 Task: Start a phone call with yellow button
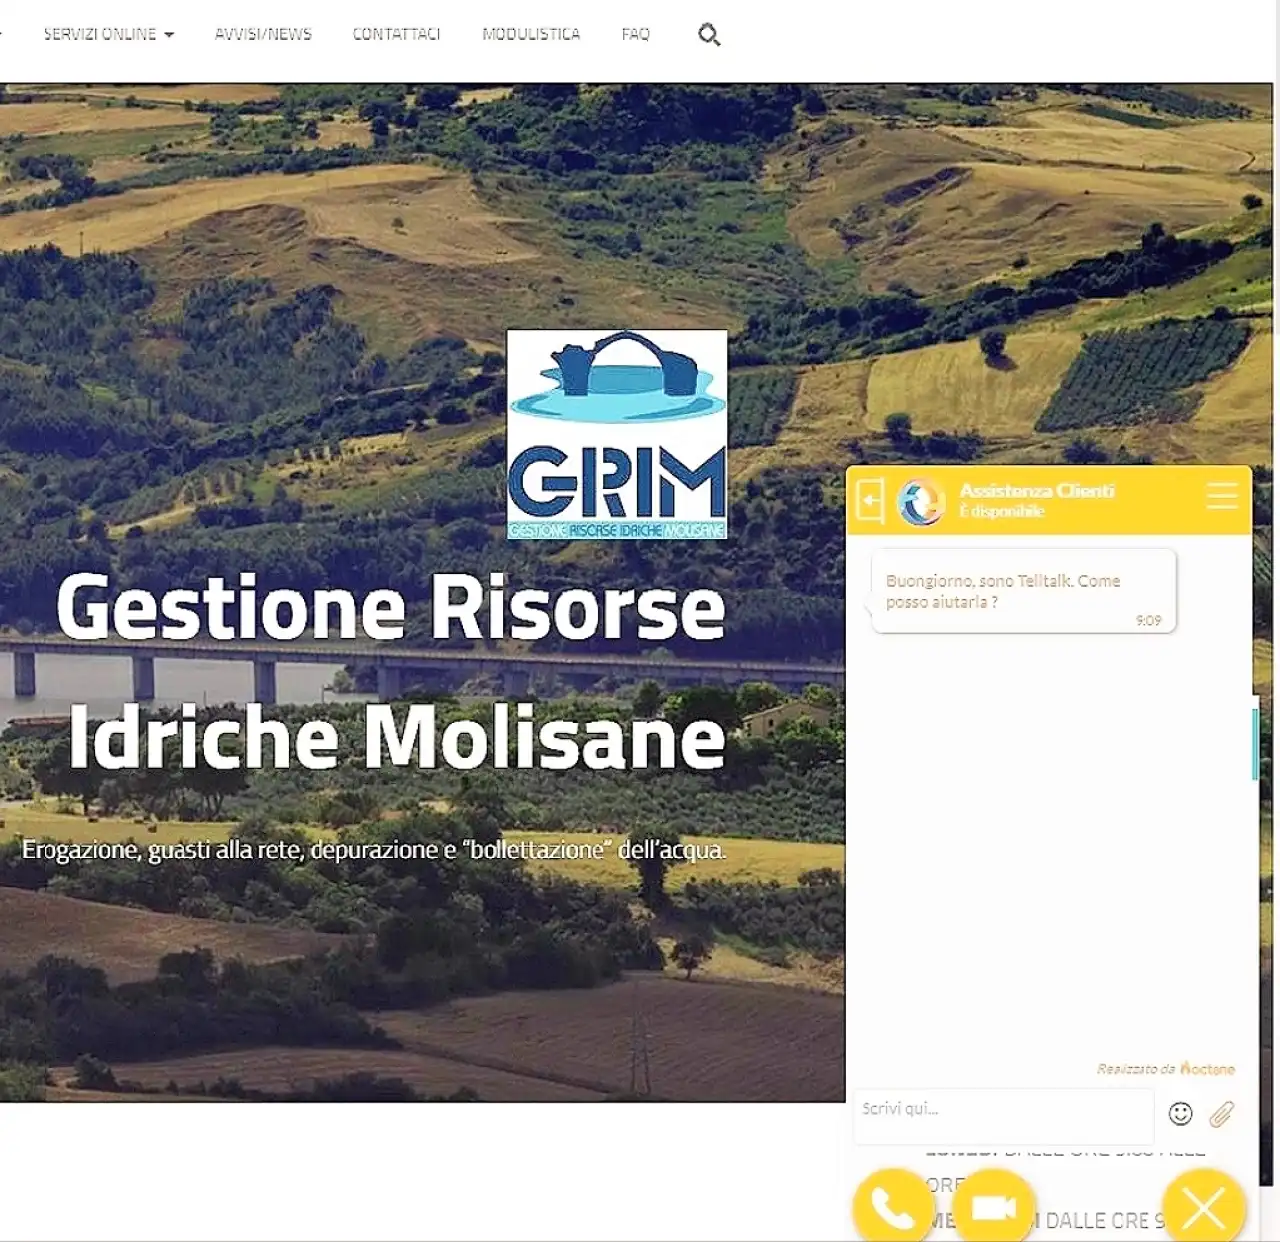893,1208
